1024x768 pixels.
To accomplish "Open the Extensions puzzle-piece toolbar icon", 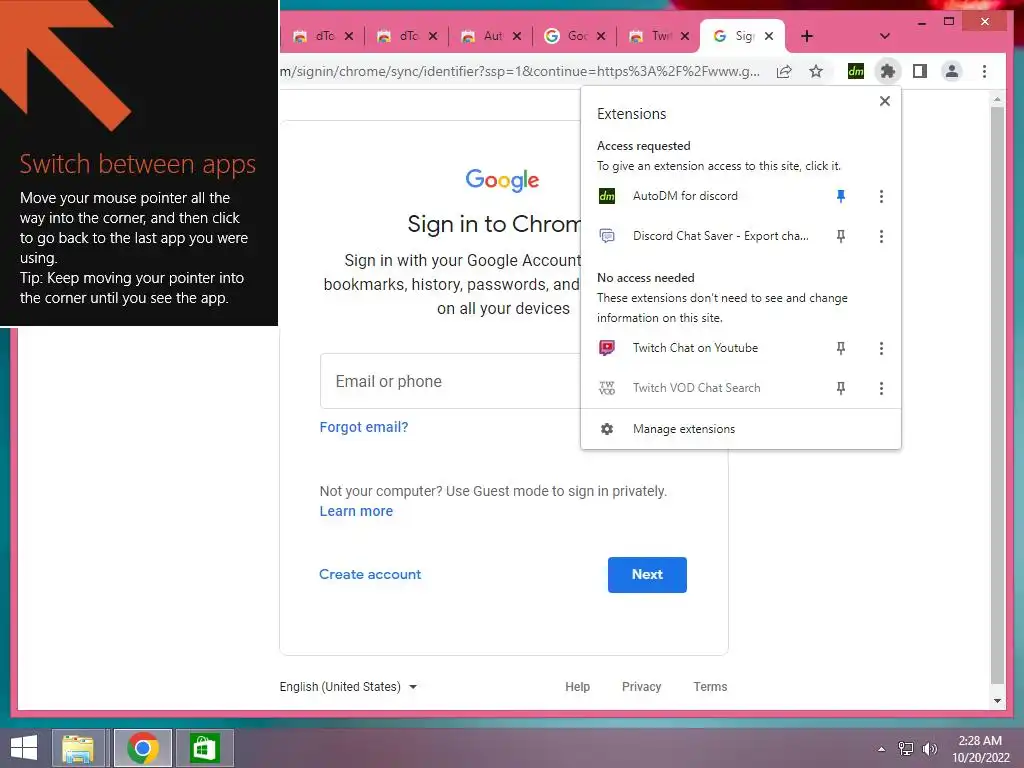I will click(x=887, y=71).
